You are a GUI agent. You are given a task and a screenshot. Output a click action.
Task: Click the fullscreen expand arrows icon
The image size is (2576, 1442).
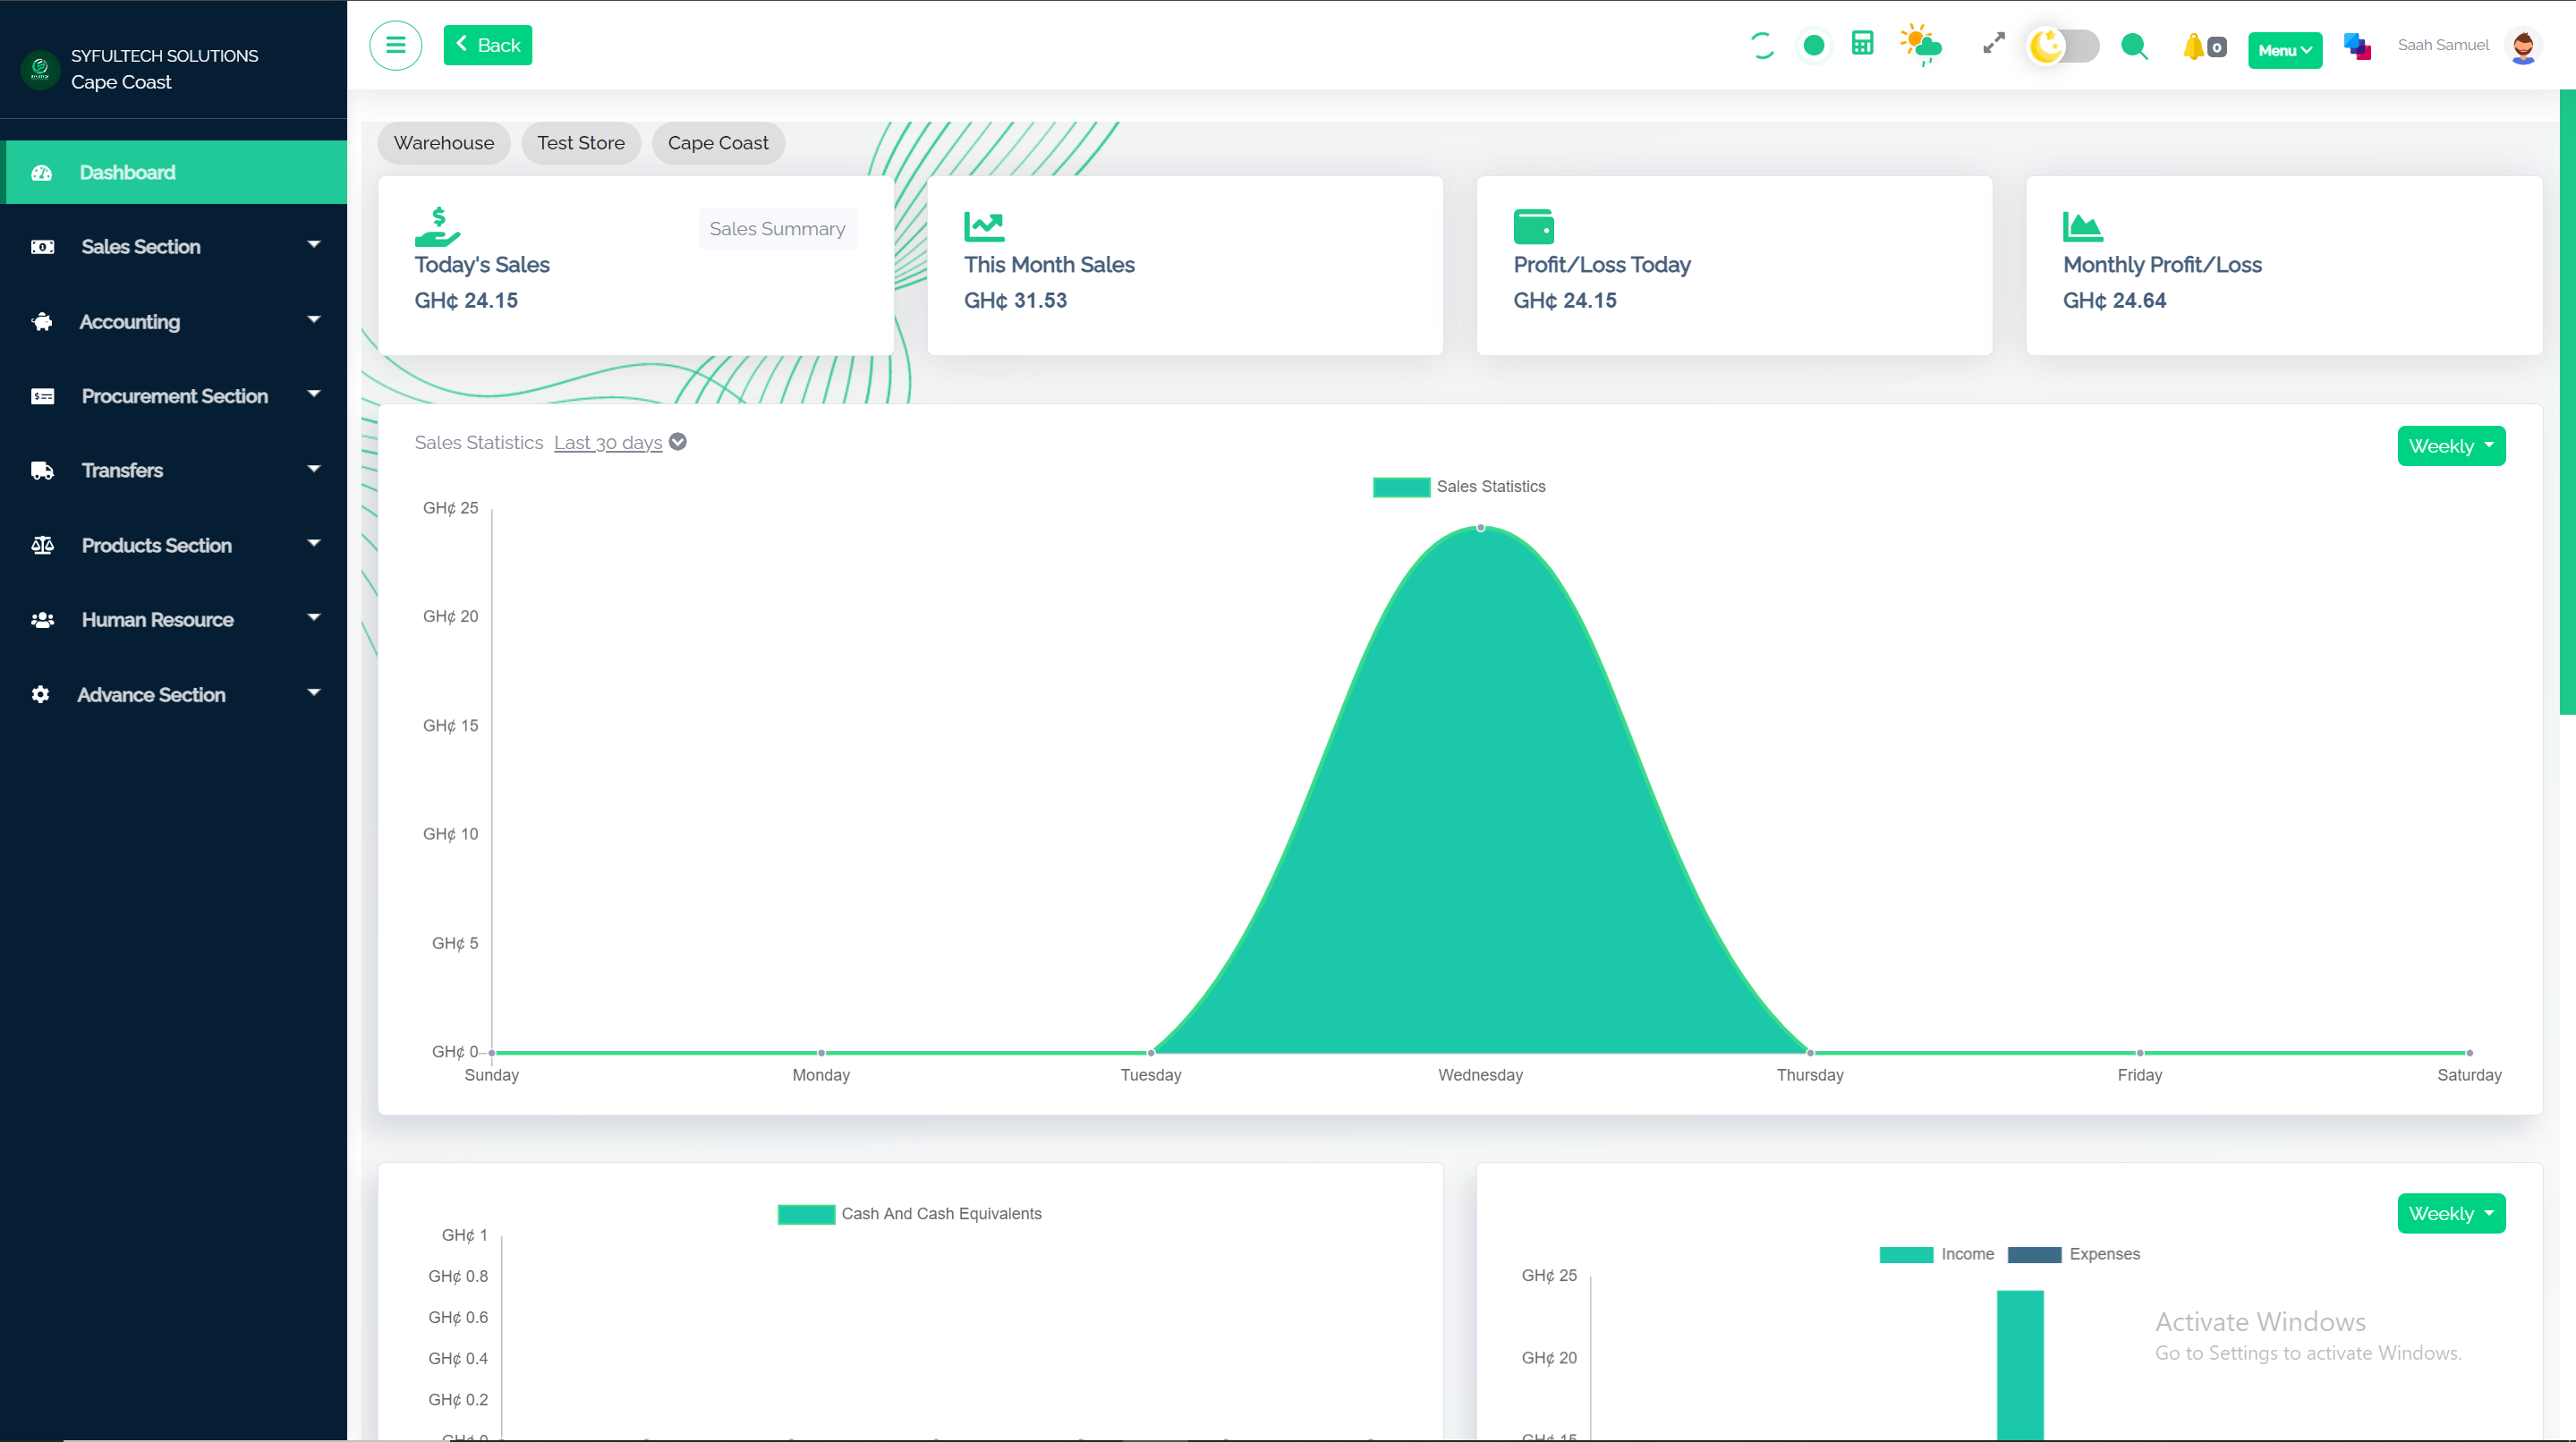(1993, 43)
